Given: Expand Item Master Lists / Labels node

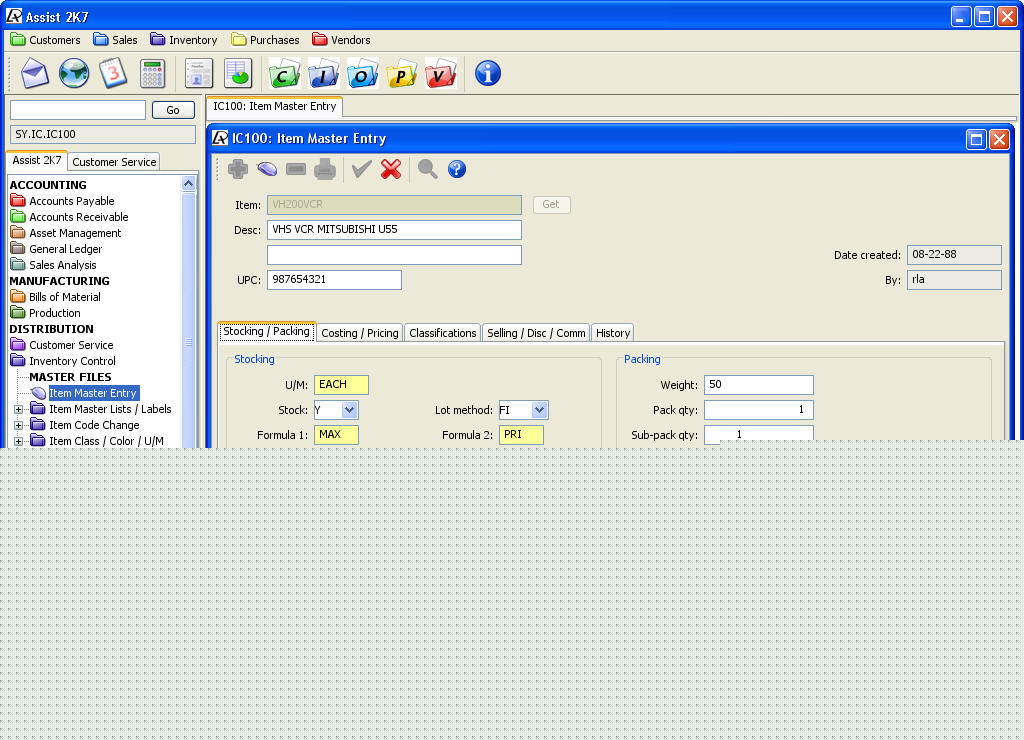Looking at the screenshot, I should pos(18,410).
